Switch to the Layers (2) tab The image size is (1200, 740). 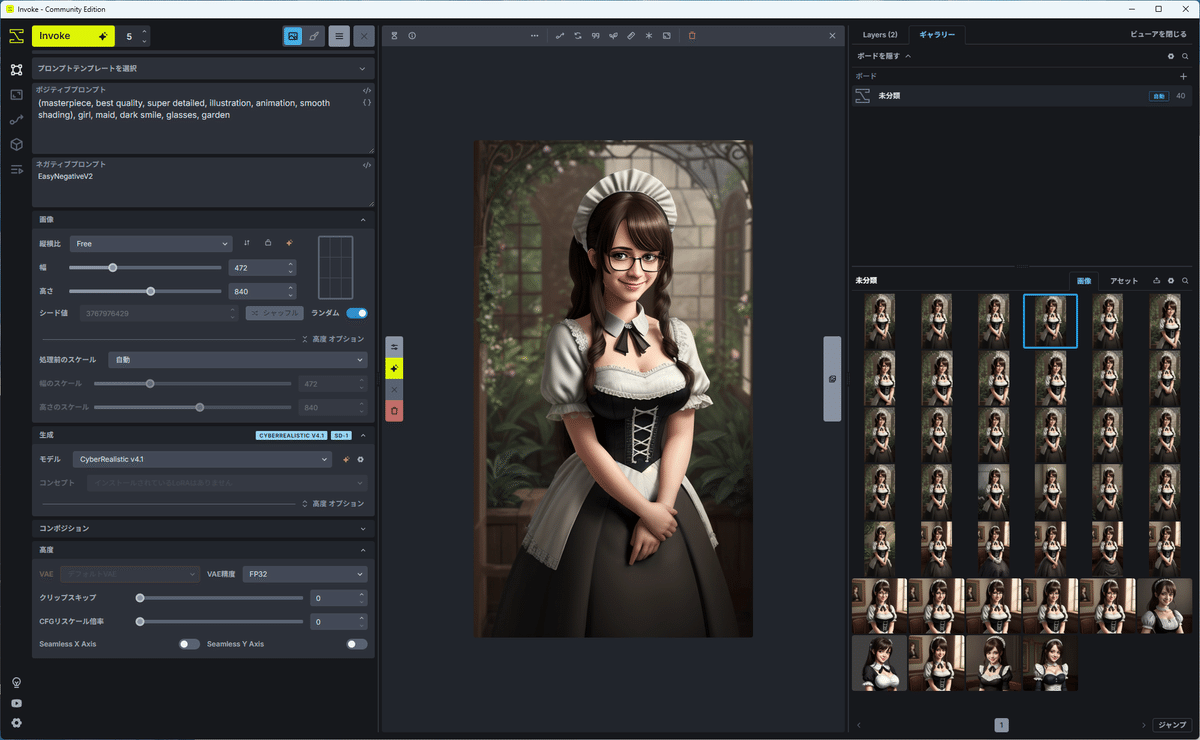(x=879, y=35)
